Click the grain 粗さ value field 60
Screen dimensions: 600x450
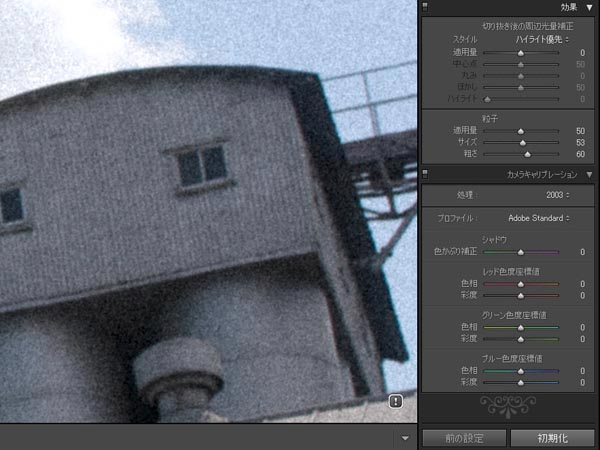tap(580, 154)
